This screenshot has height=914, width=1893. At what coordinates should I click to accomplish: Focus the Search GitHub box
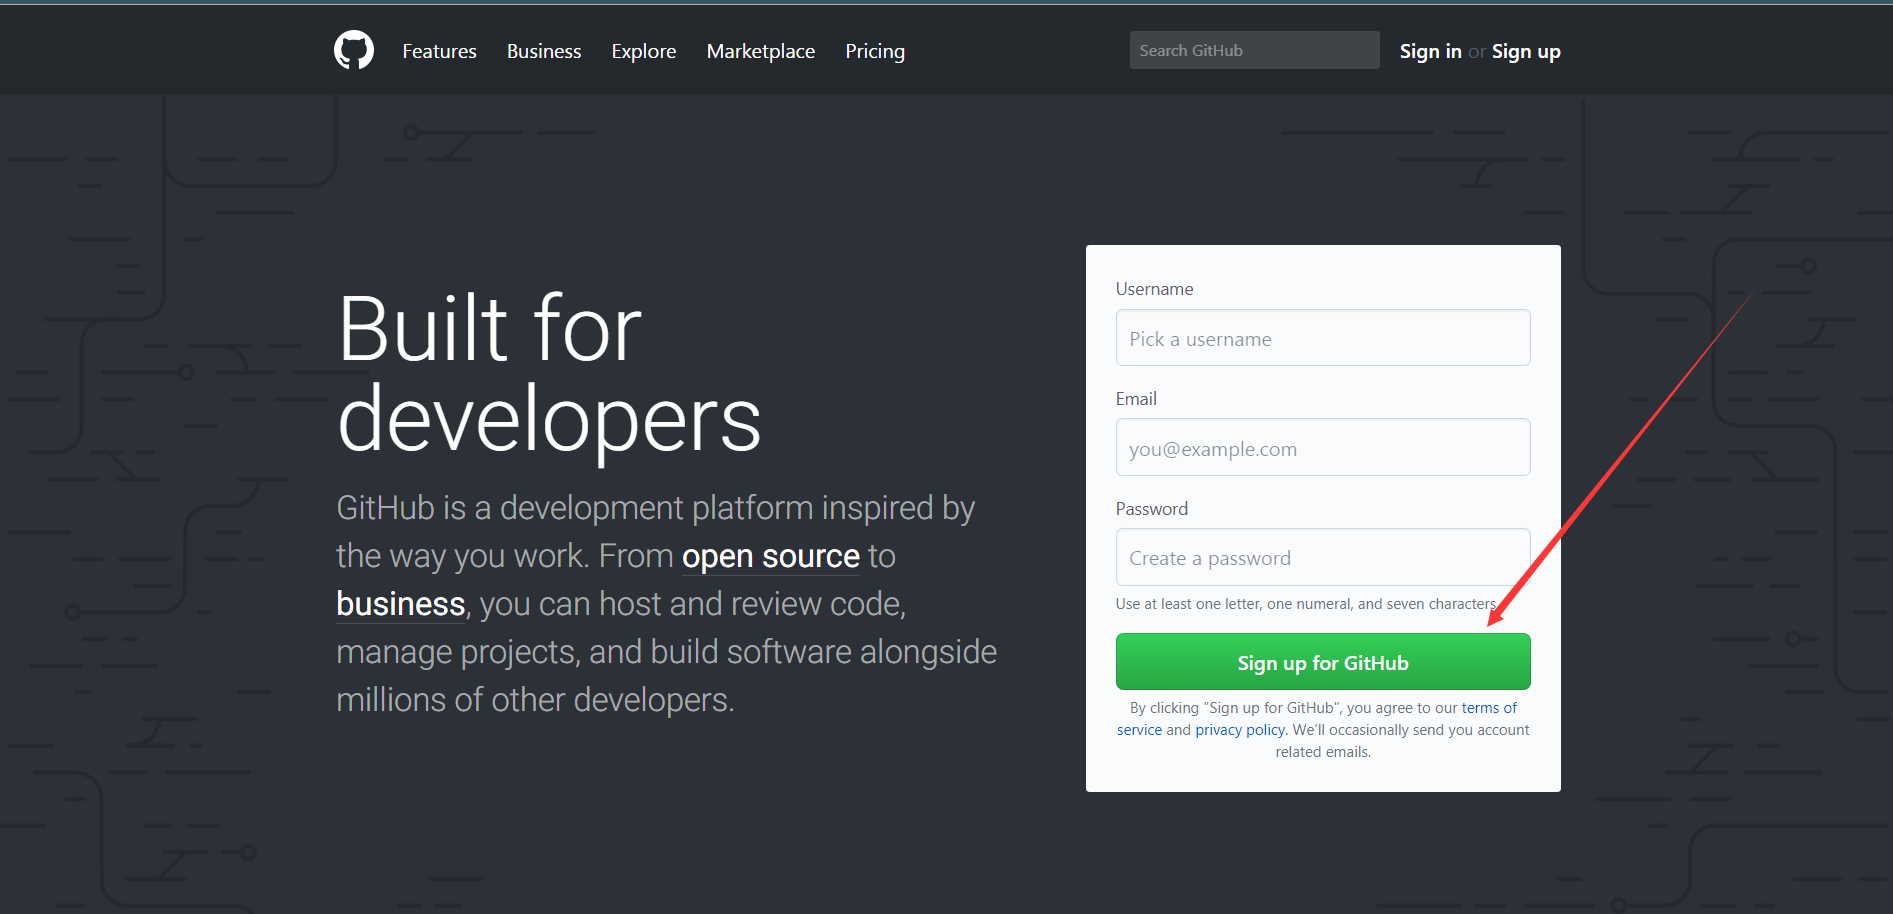tap(1254, 50)
